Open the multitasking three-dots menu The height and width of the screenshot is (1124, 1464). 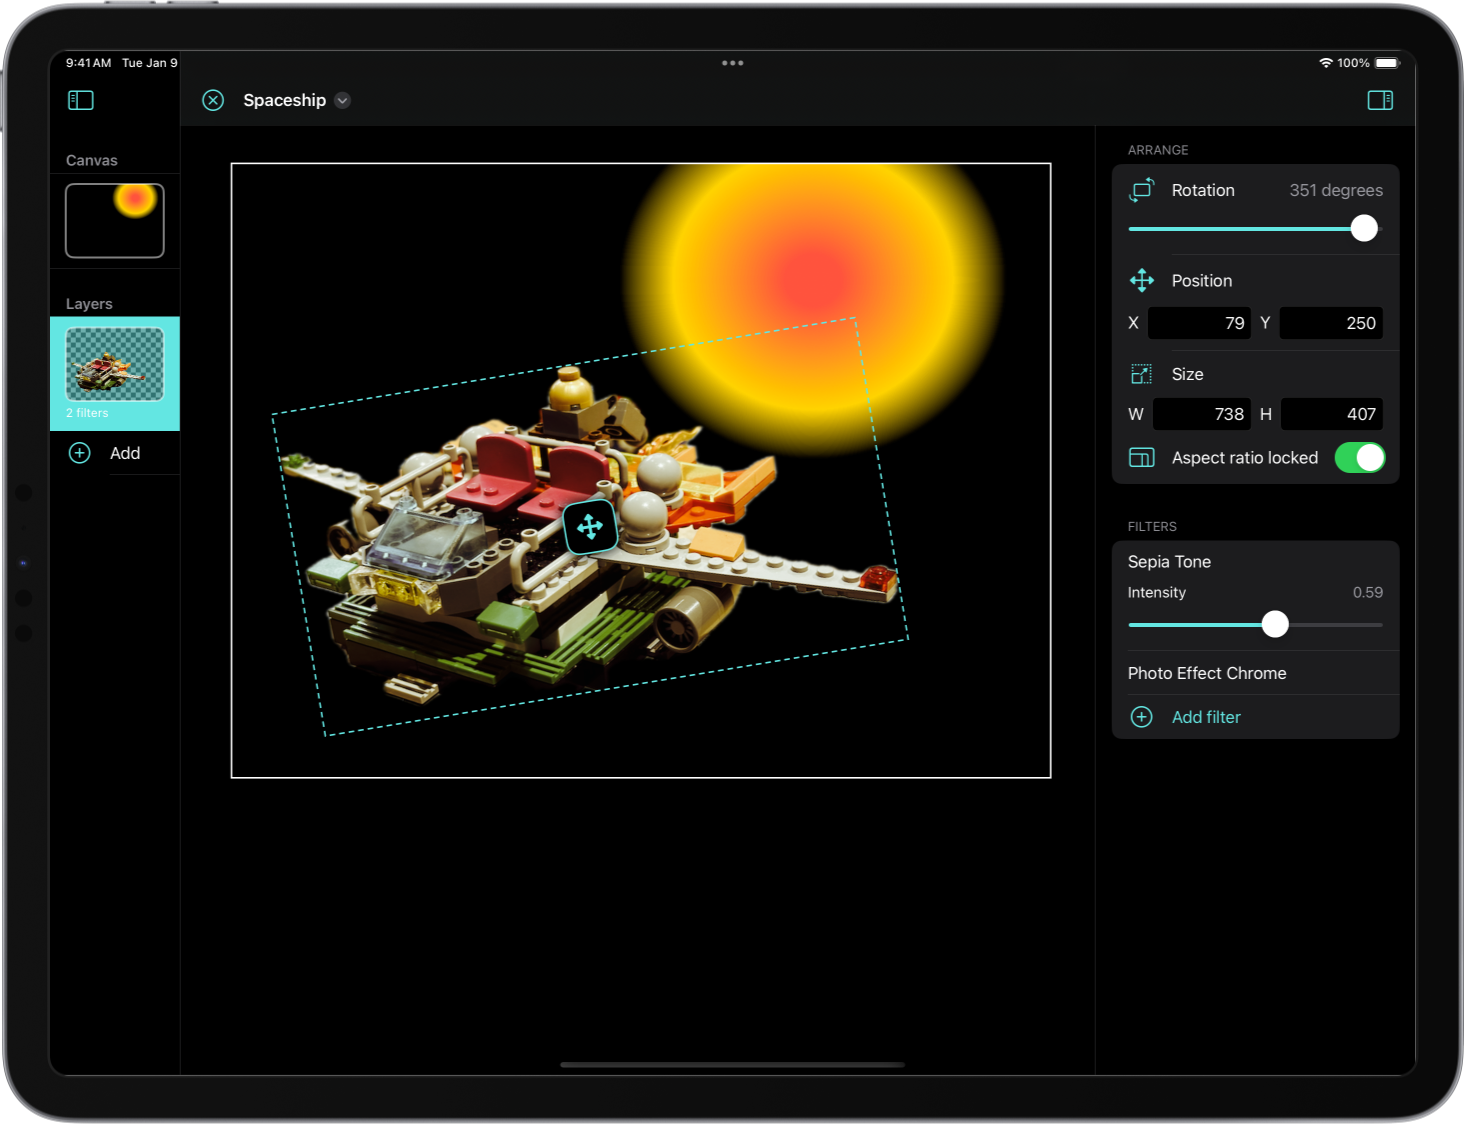coord(732,63)
